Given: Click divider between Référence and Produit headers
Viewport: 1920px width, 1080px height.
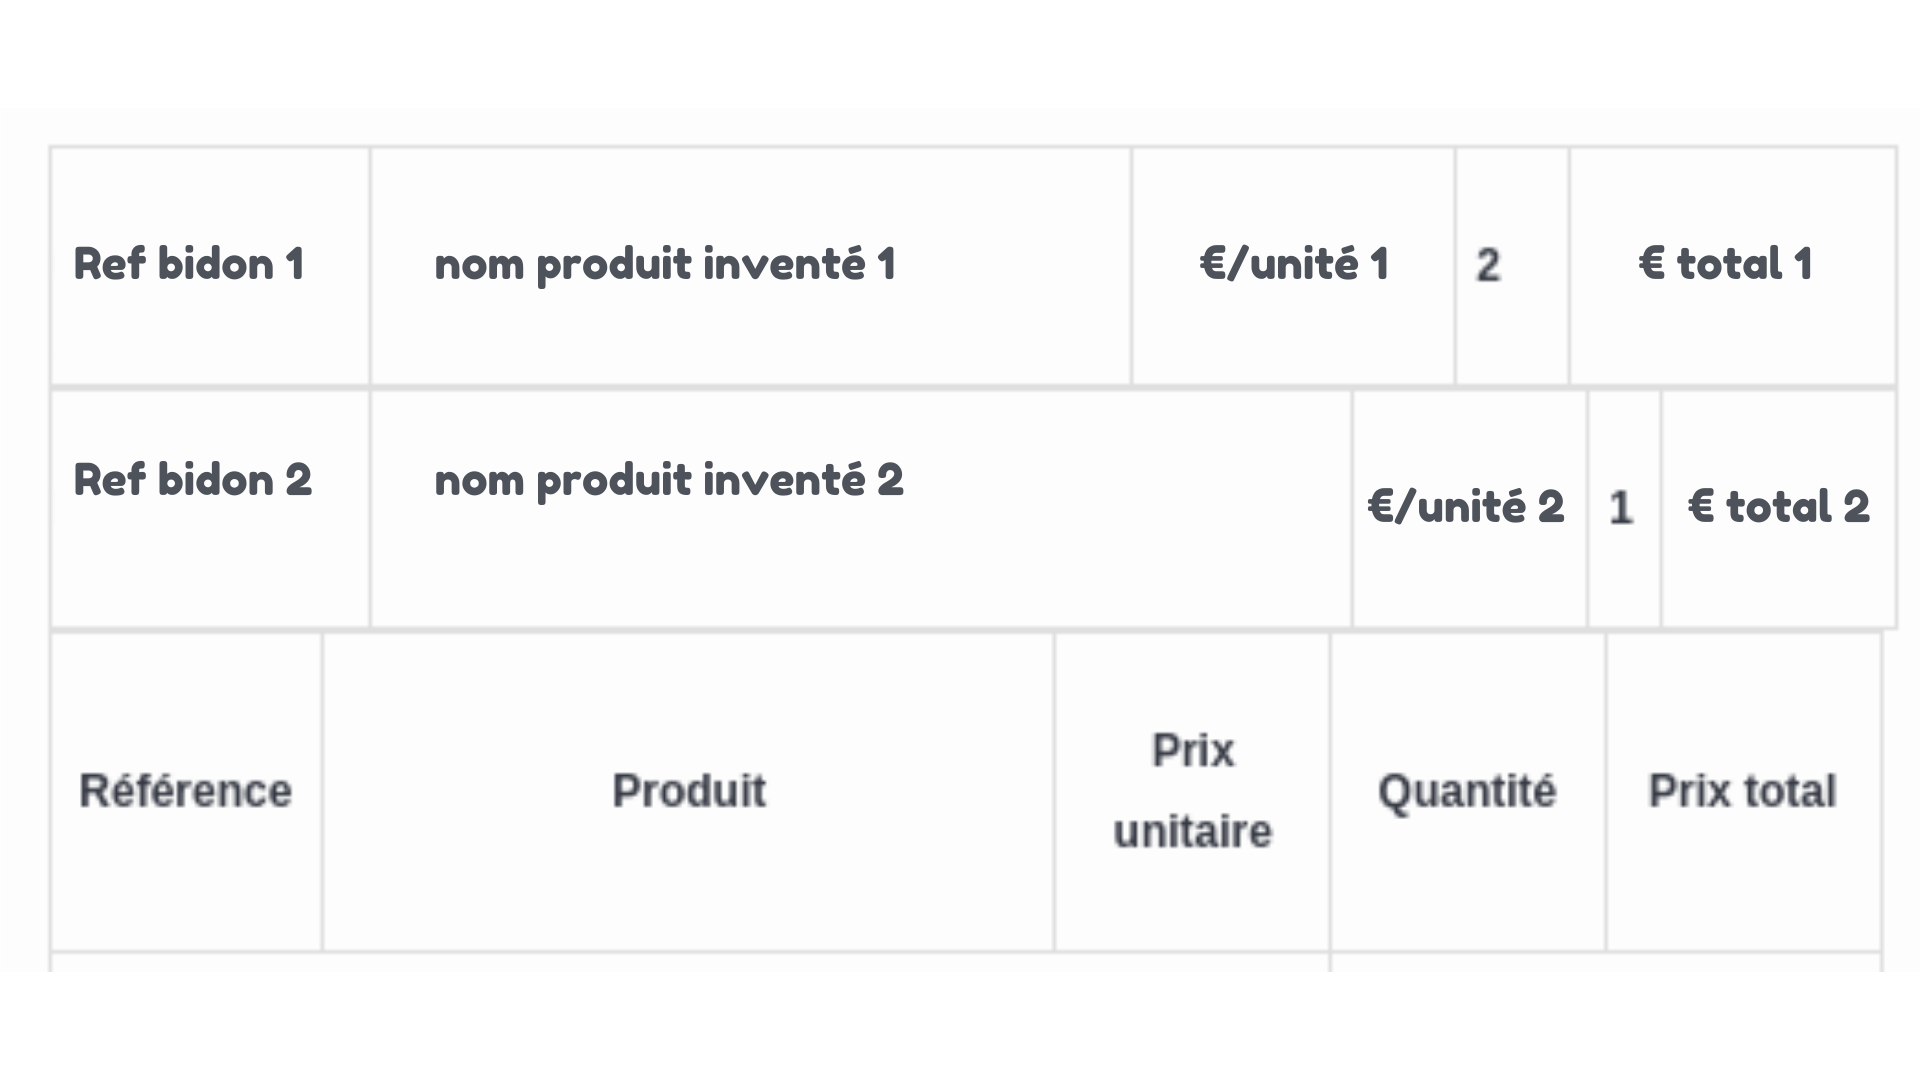Looking at the screenshot, I should (x=322, y=791).
